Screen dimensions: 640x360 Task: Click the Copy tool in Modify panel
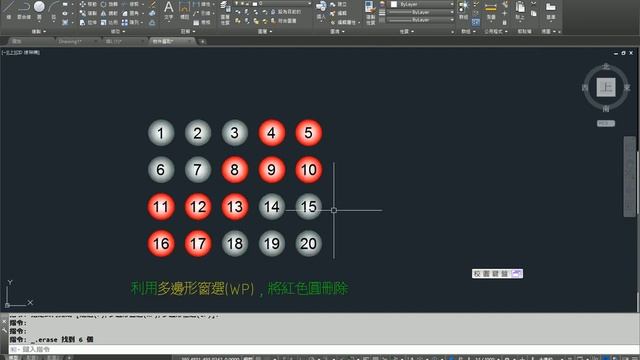(87, 13)
